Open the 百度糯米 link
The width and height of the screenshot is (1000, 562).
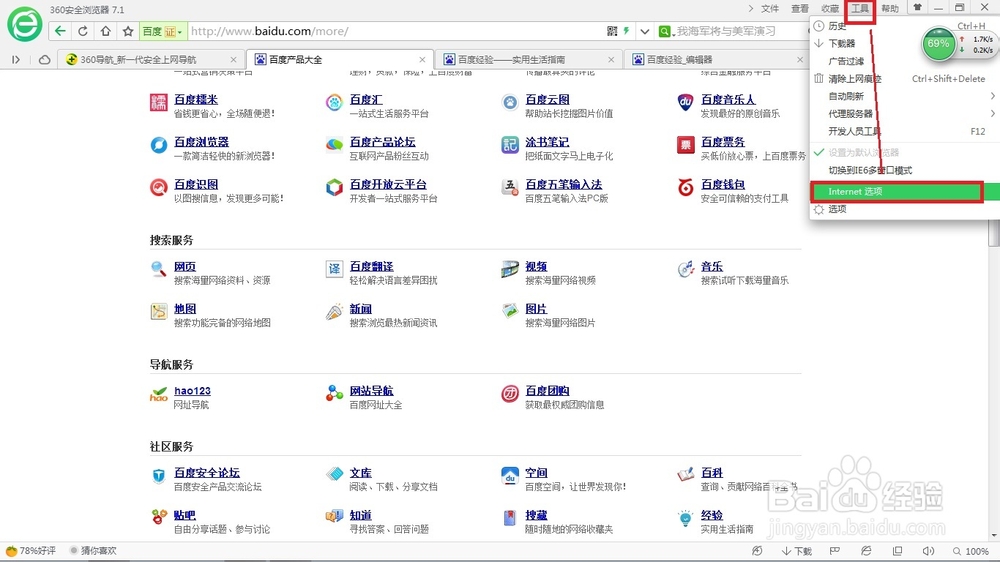point(196,100)
